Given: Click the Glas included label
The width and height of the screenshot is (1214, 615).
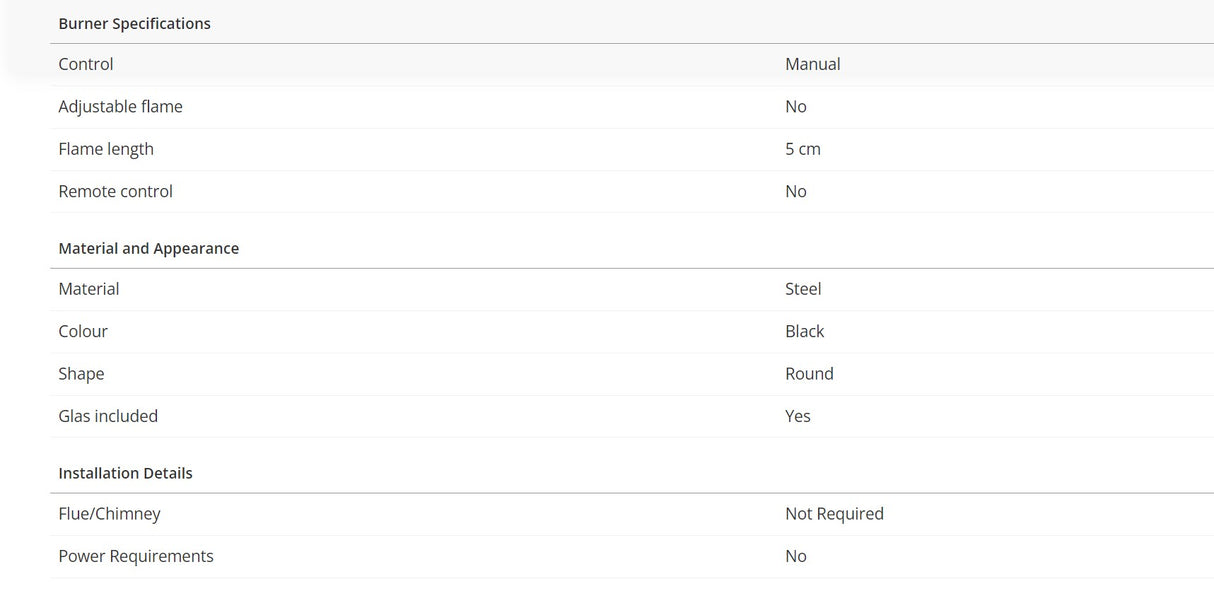Looking at the screenshot, I should 108,416.
